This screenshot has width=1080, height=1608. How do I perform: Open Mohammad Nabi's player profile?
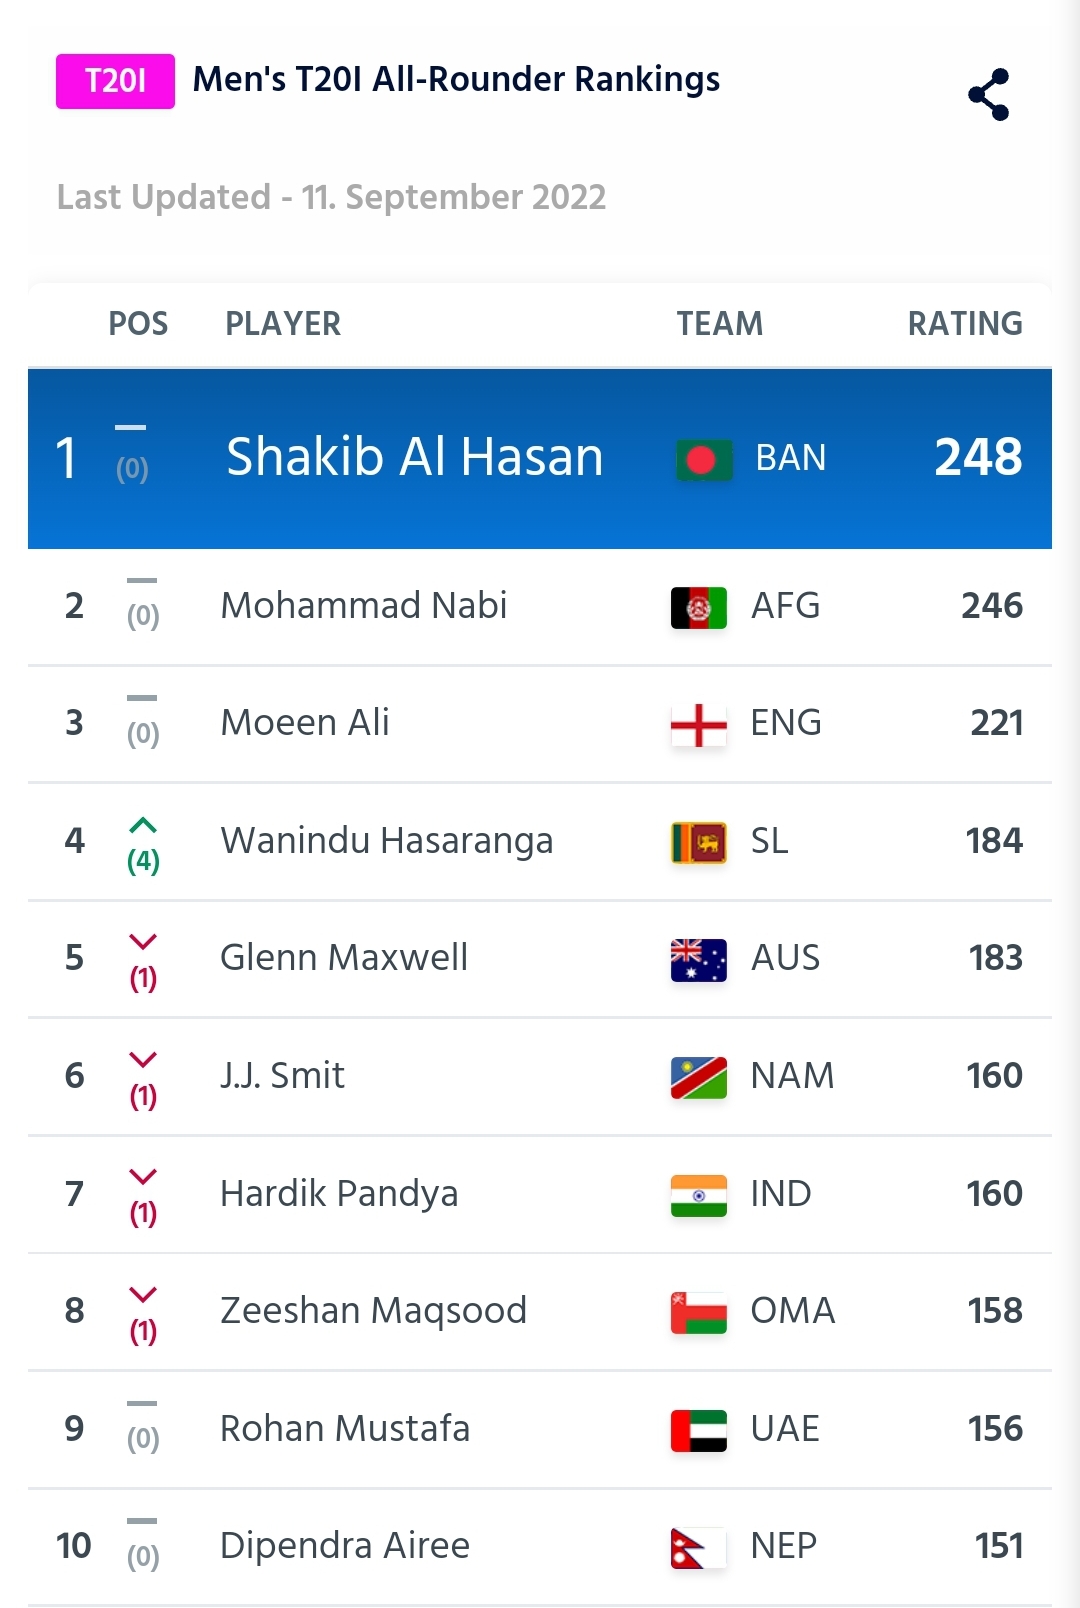[364, 606]
